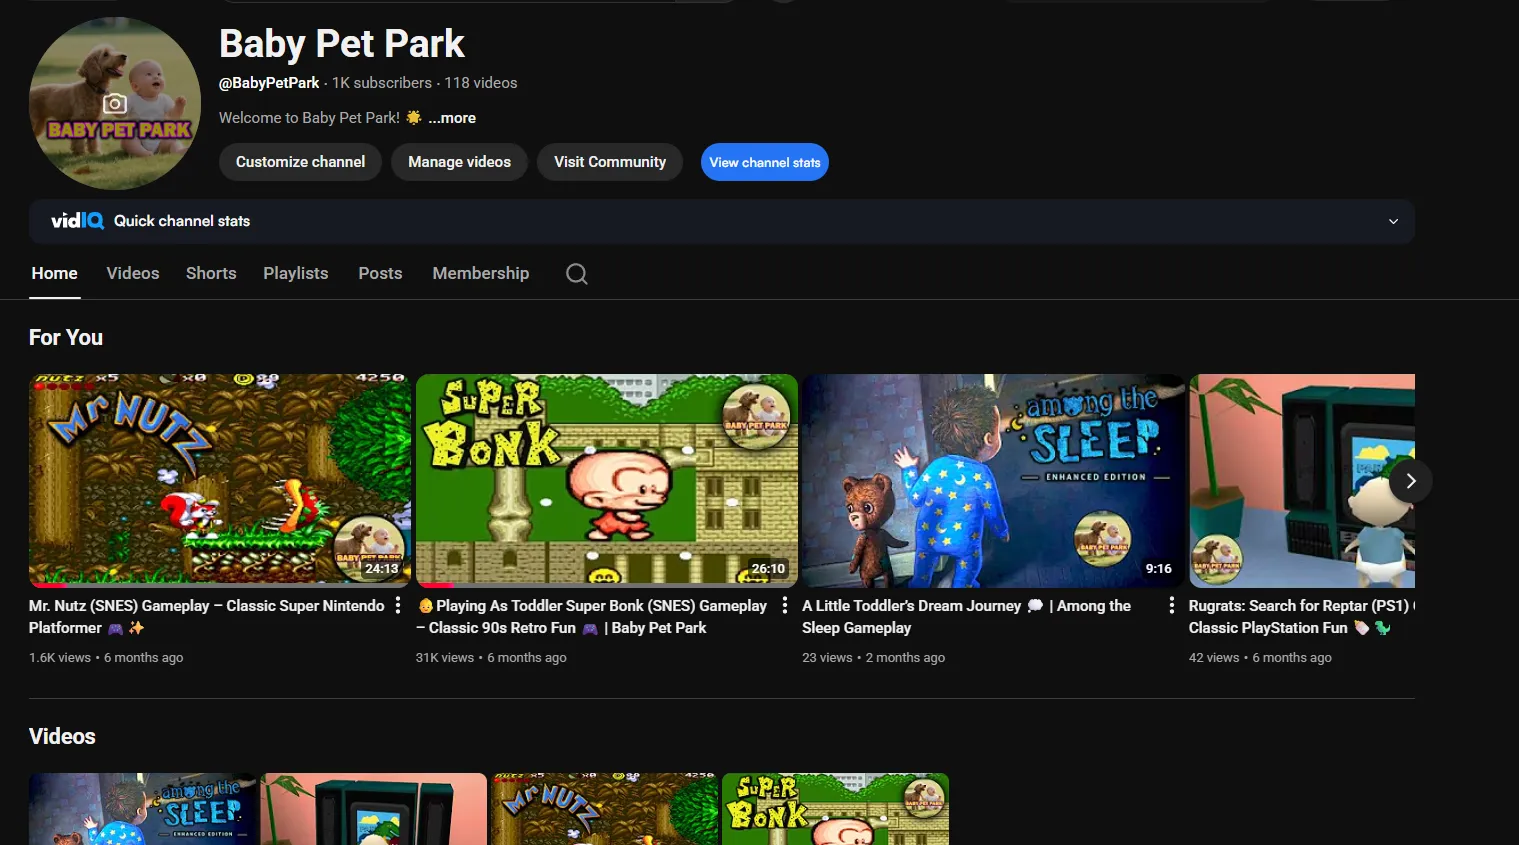Click the 118 videos count

tap(481, 83)
